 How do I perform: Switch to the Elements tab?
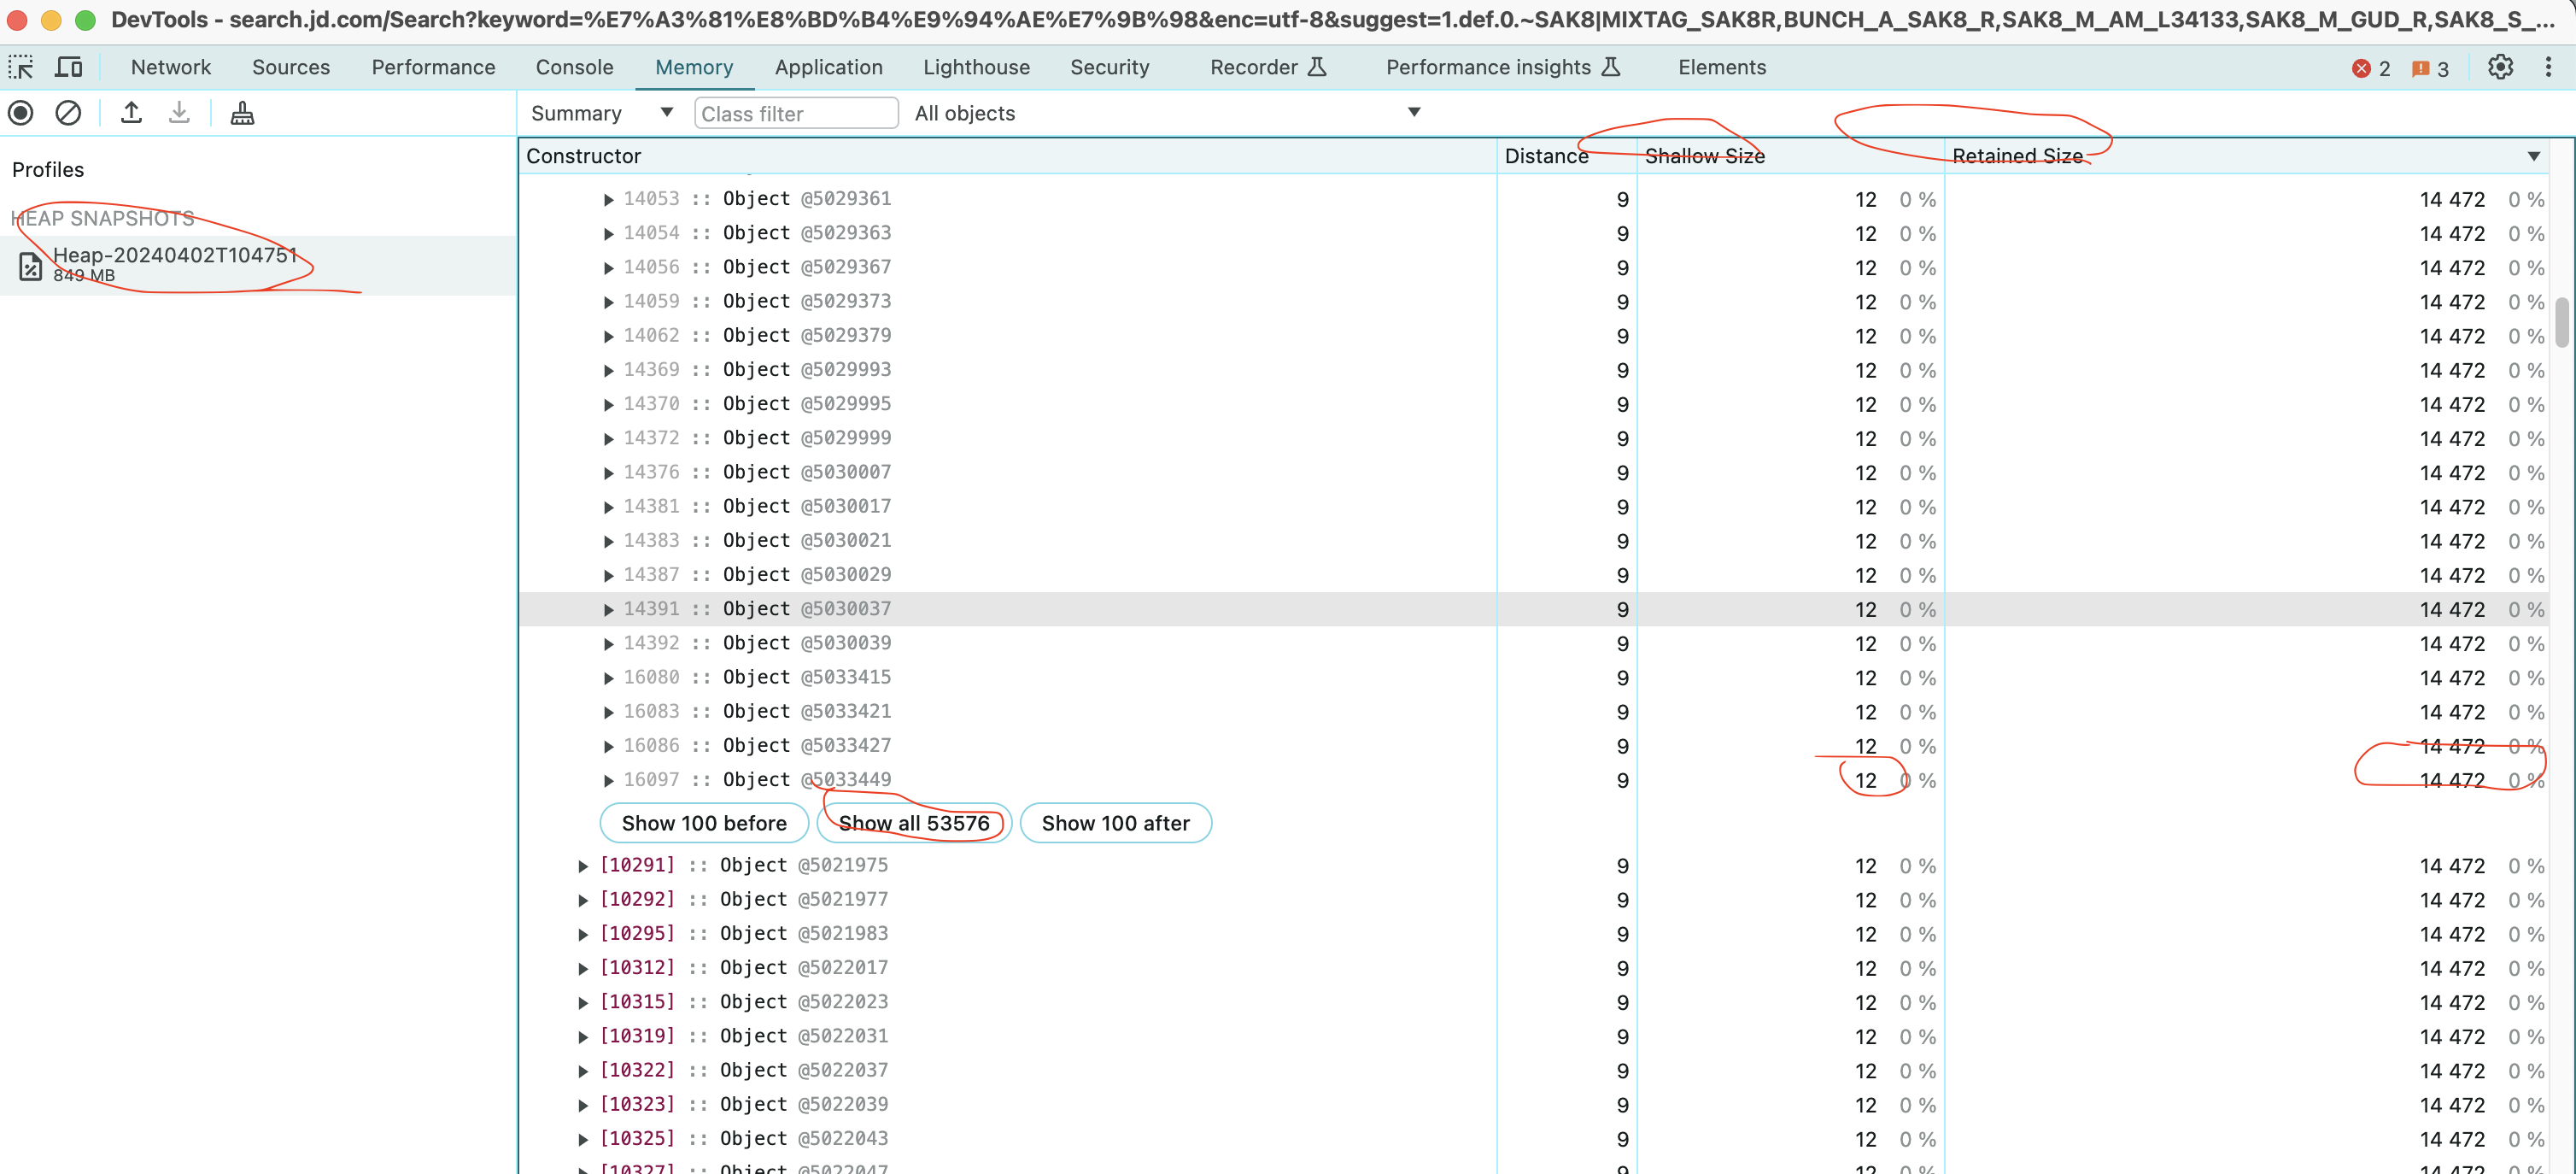1721,67
